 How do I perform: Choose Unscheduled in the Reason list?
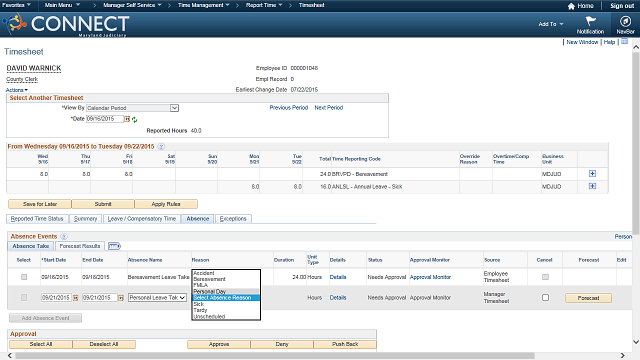tap(226, 316)
